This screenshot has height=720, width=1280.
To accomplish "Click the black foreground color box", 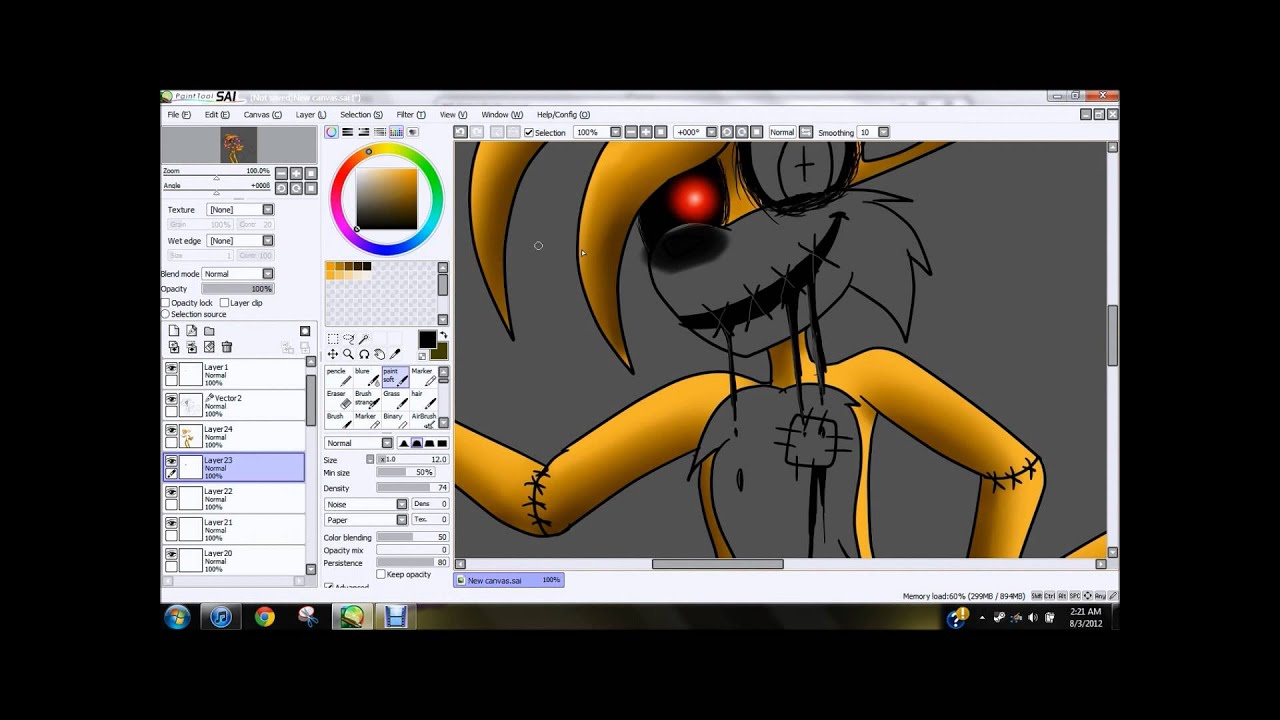I will (x=427, y=340).
